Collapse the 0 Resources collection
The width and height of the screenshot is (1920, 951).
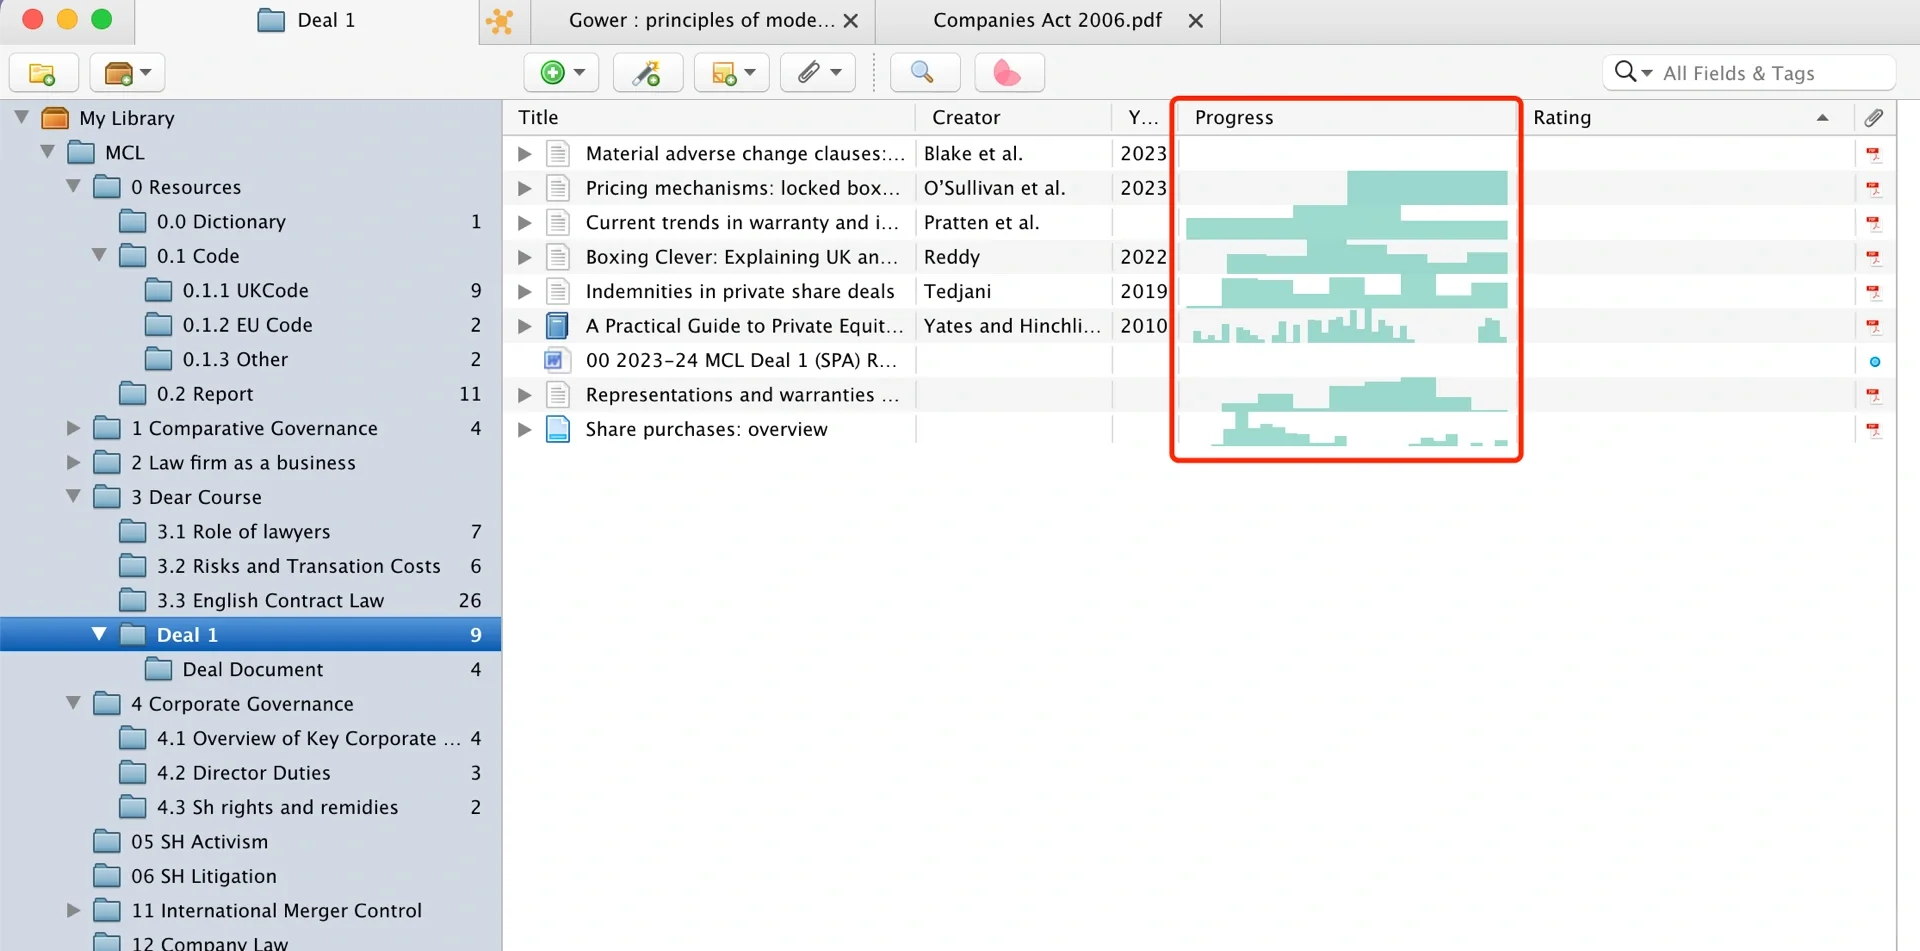pyautogui.click(x=74, y=187)
